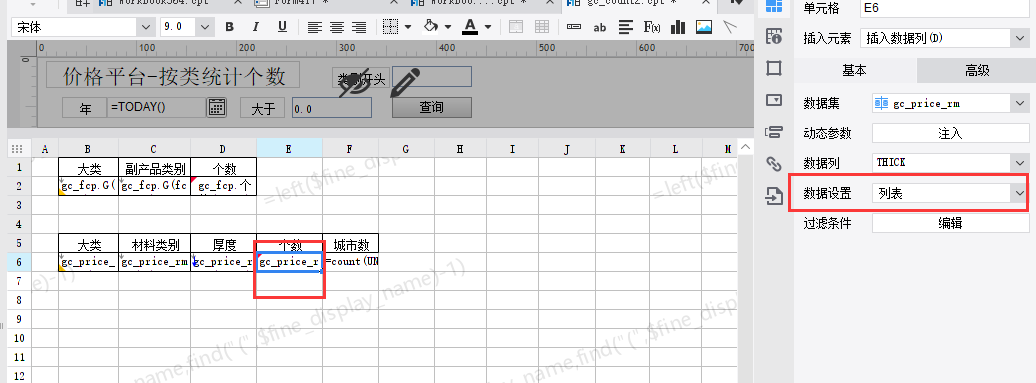This screenshot has width=1036, height=383.
Task: Click 查询 query button
Action: pyautogui.click(x=431, y=107)
